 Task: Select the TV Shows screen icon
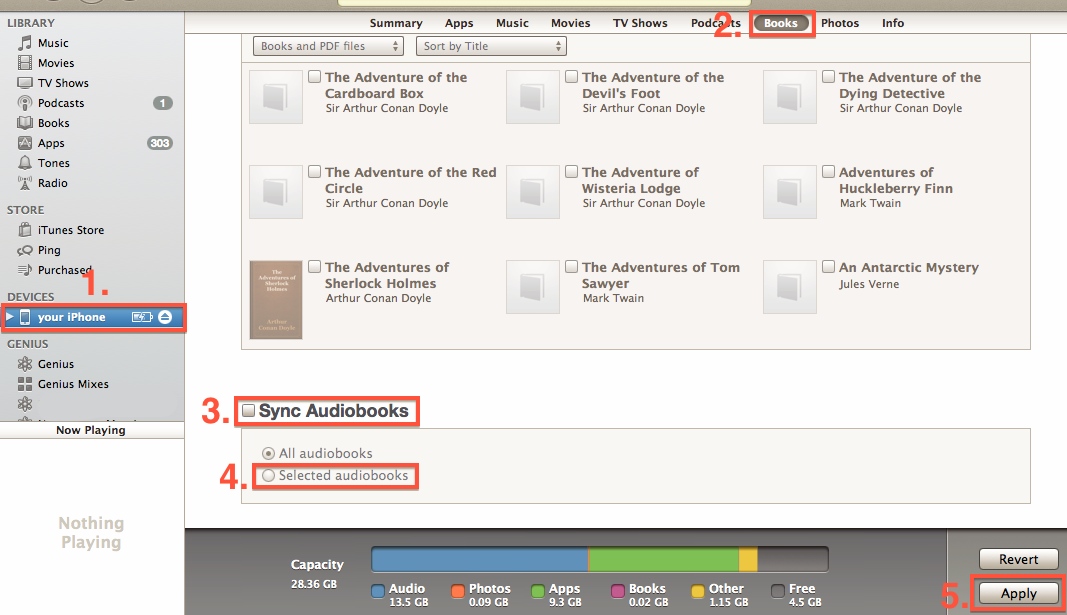(x=25, y=83)
